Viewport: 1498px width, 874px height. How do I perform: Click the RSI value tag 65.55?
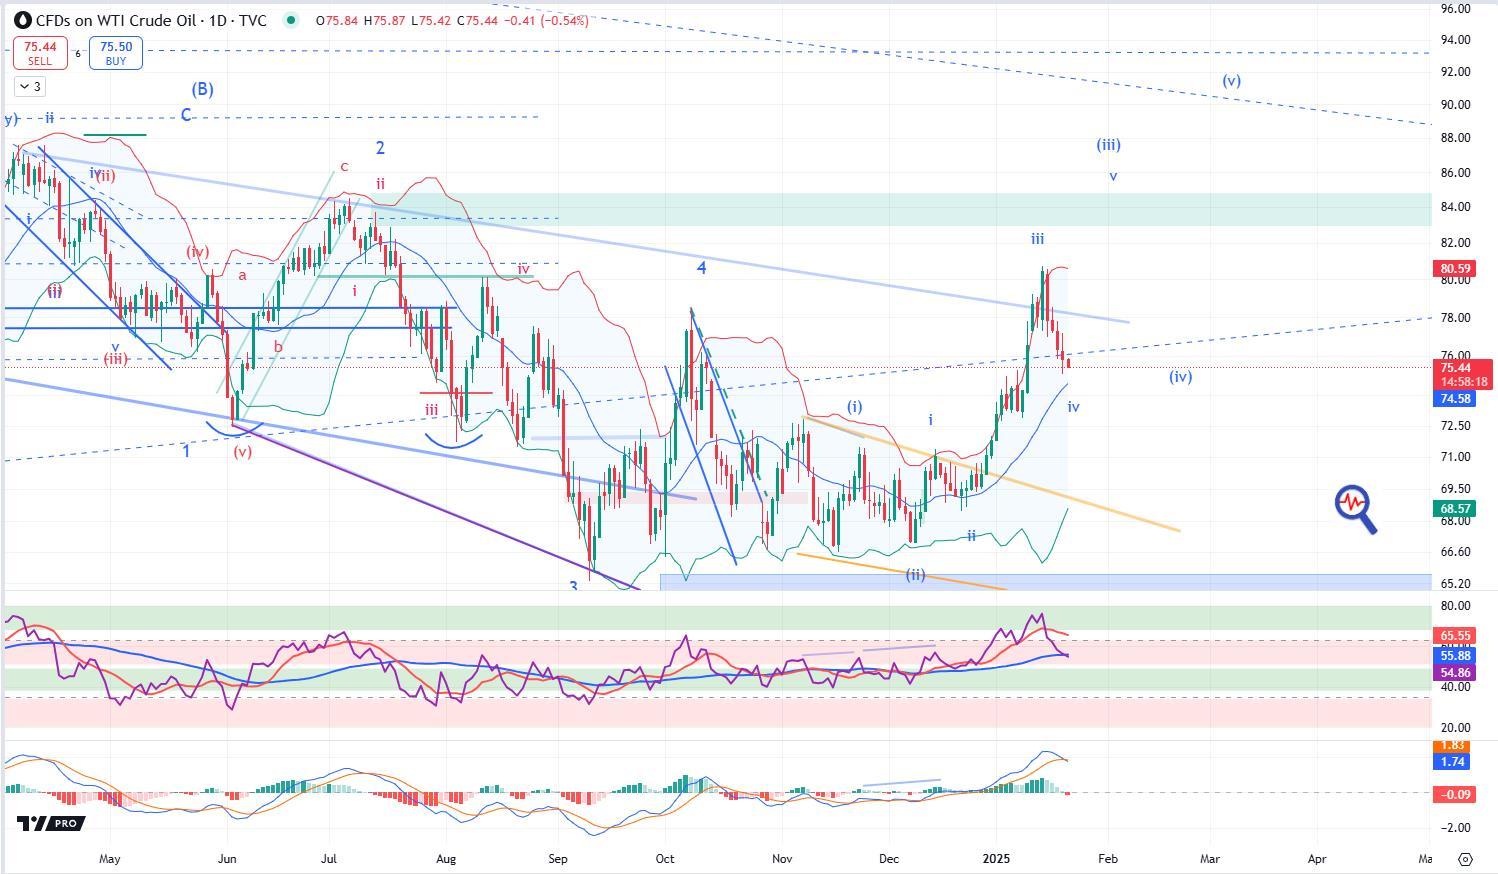click(x=1456, y=636)
